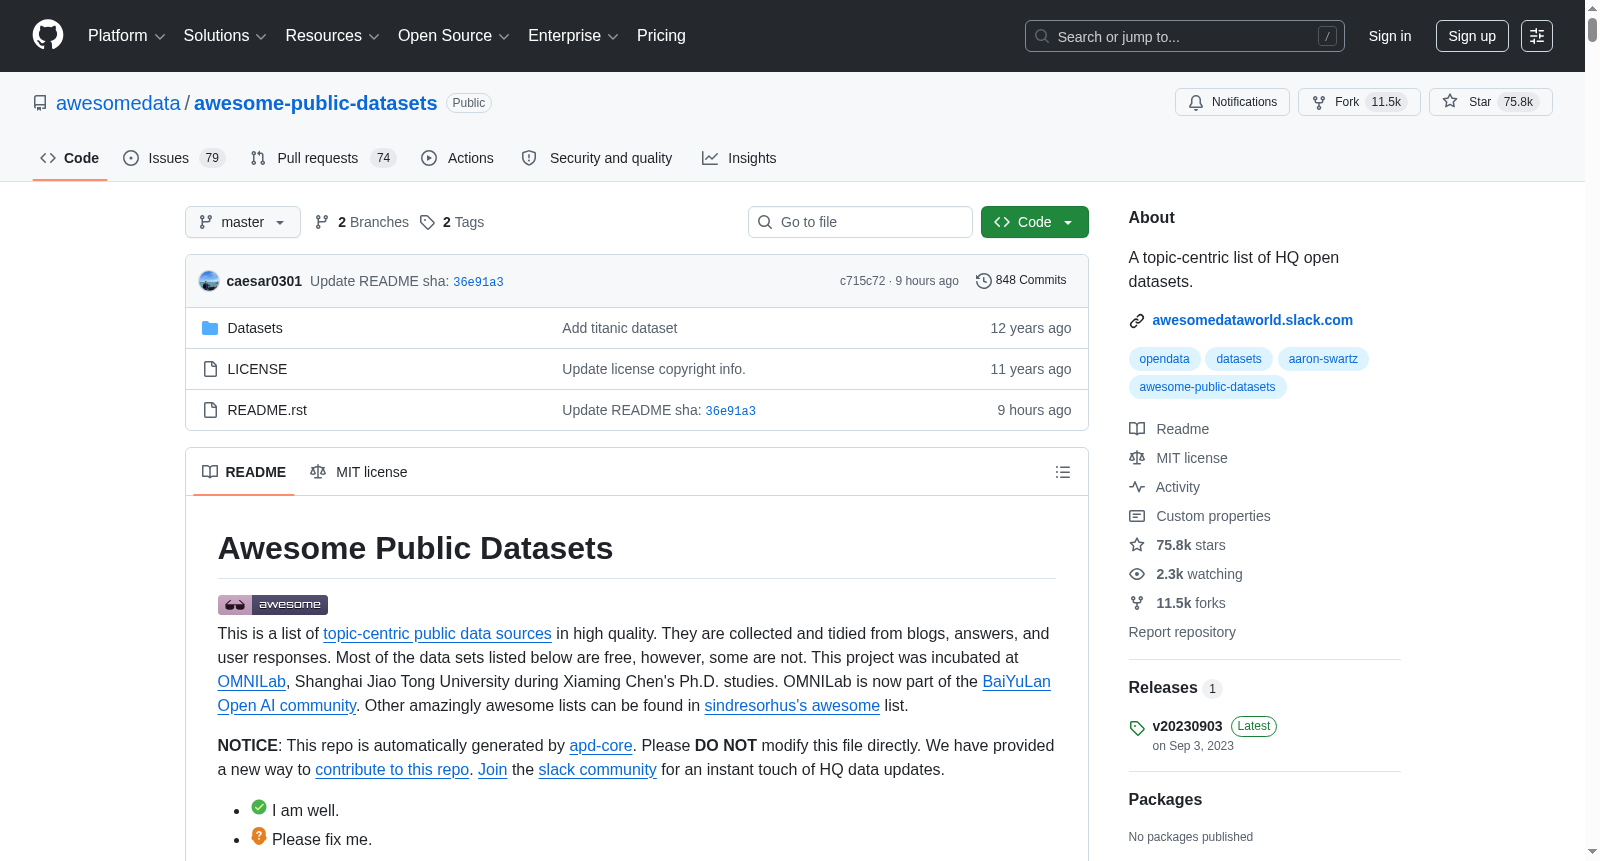Click caesar0301 avatar in commit bar
The height and width of the screenshot is (861, 1600).
(x=209, y=281)
